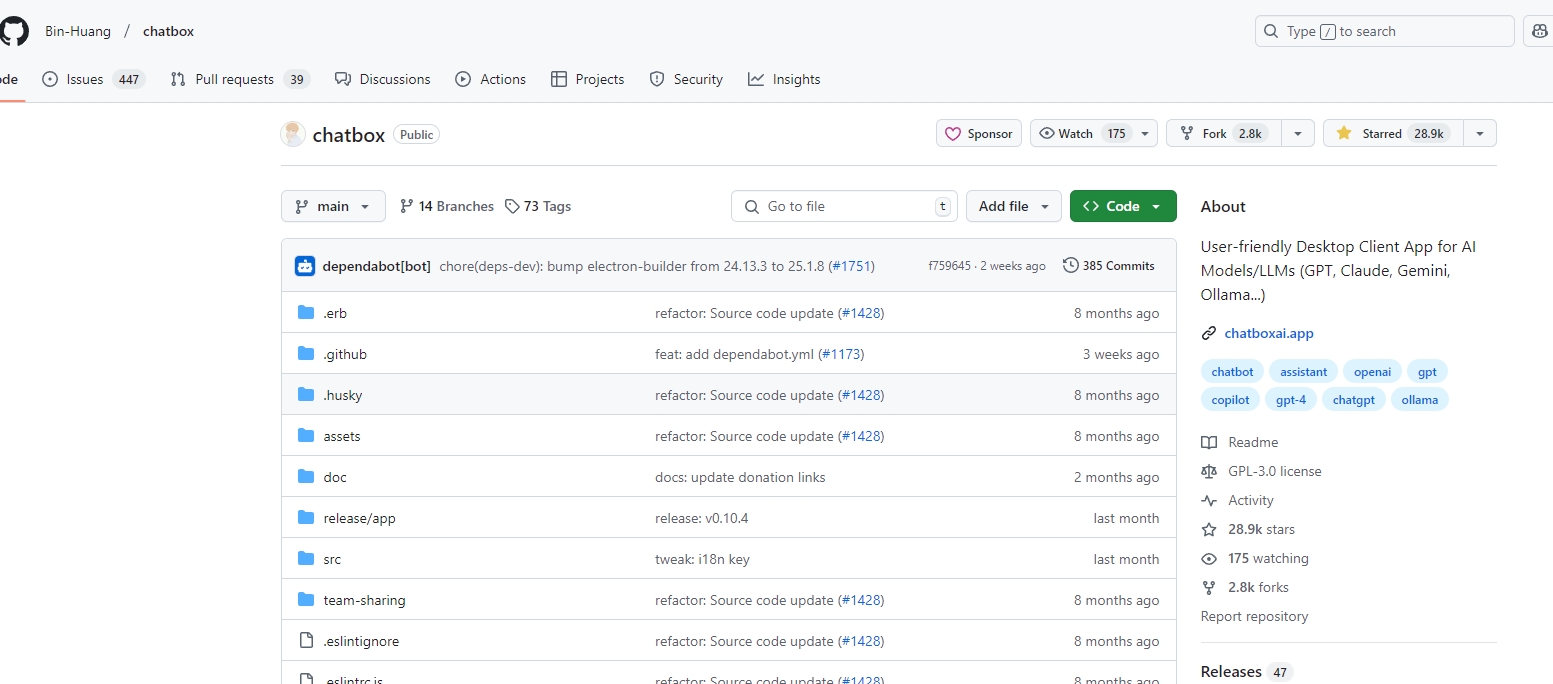Click the chatbox repository avatar image

coord(293,134)
